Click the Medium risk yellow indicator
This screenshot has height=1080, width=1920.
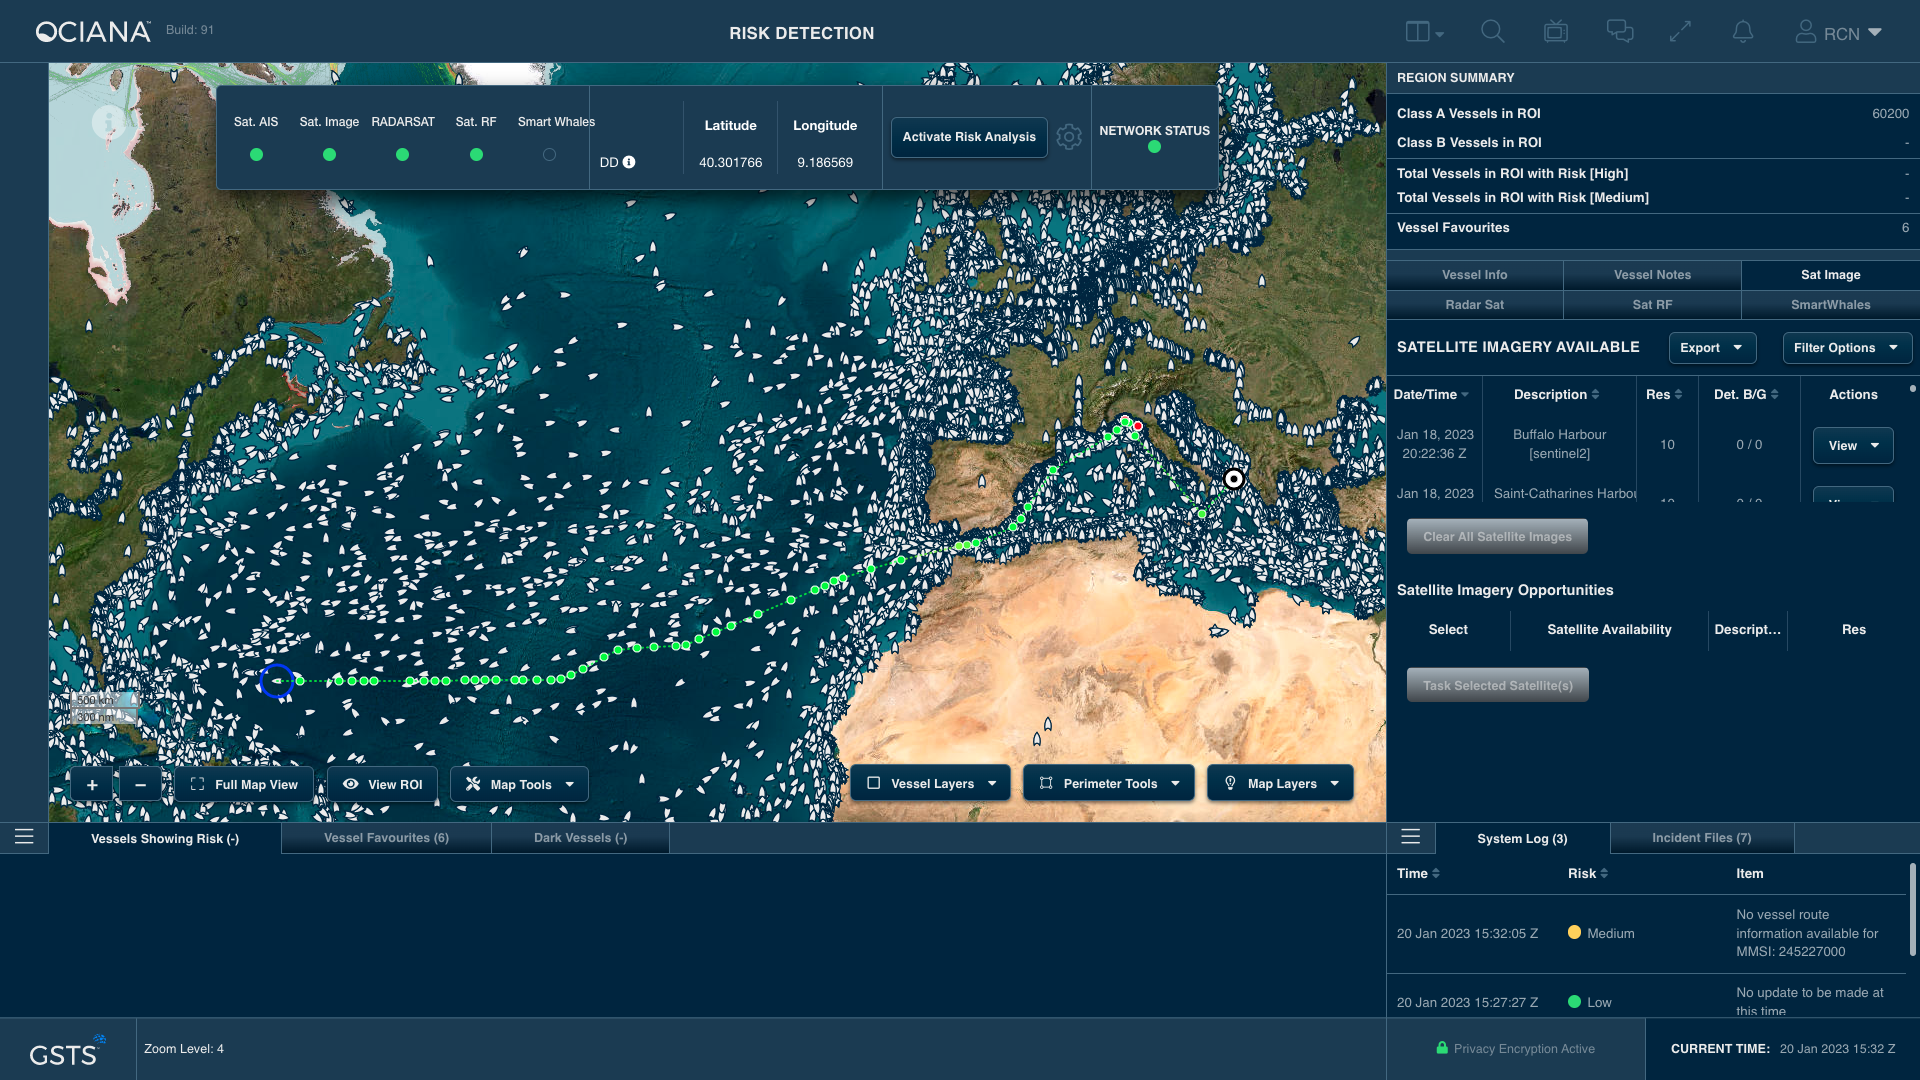coord(1574,933)
